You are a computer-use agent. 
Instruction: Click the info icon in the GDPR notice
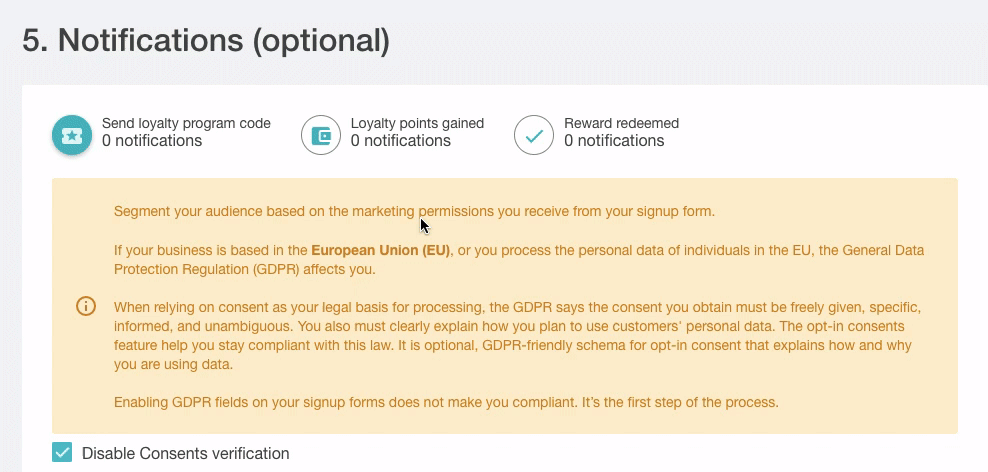coord(86,307)
